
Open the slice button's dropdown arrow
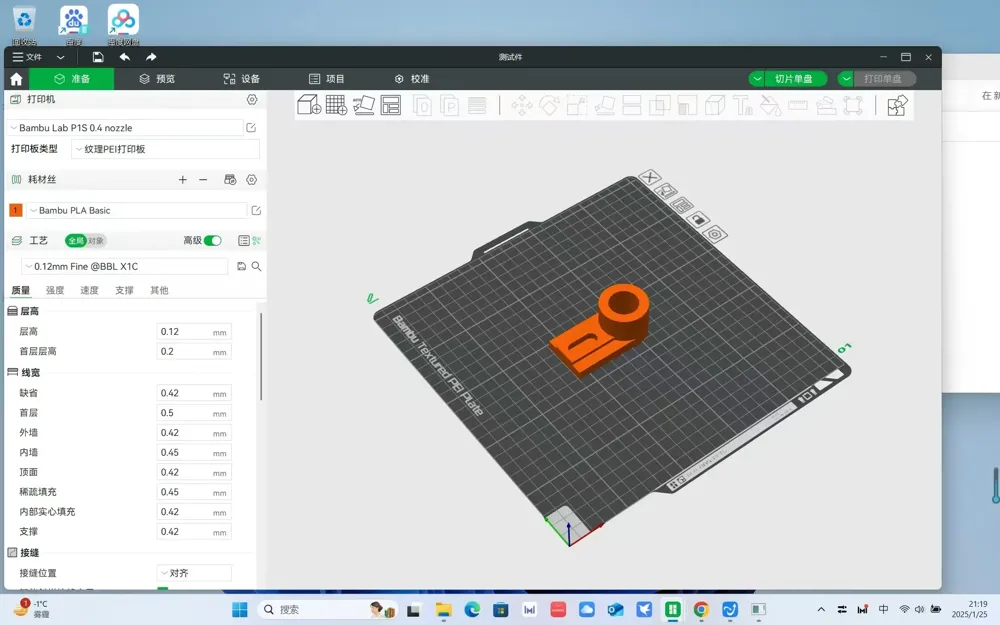click(757, 79)
